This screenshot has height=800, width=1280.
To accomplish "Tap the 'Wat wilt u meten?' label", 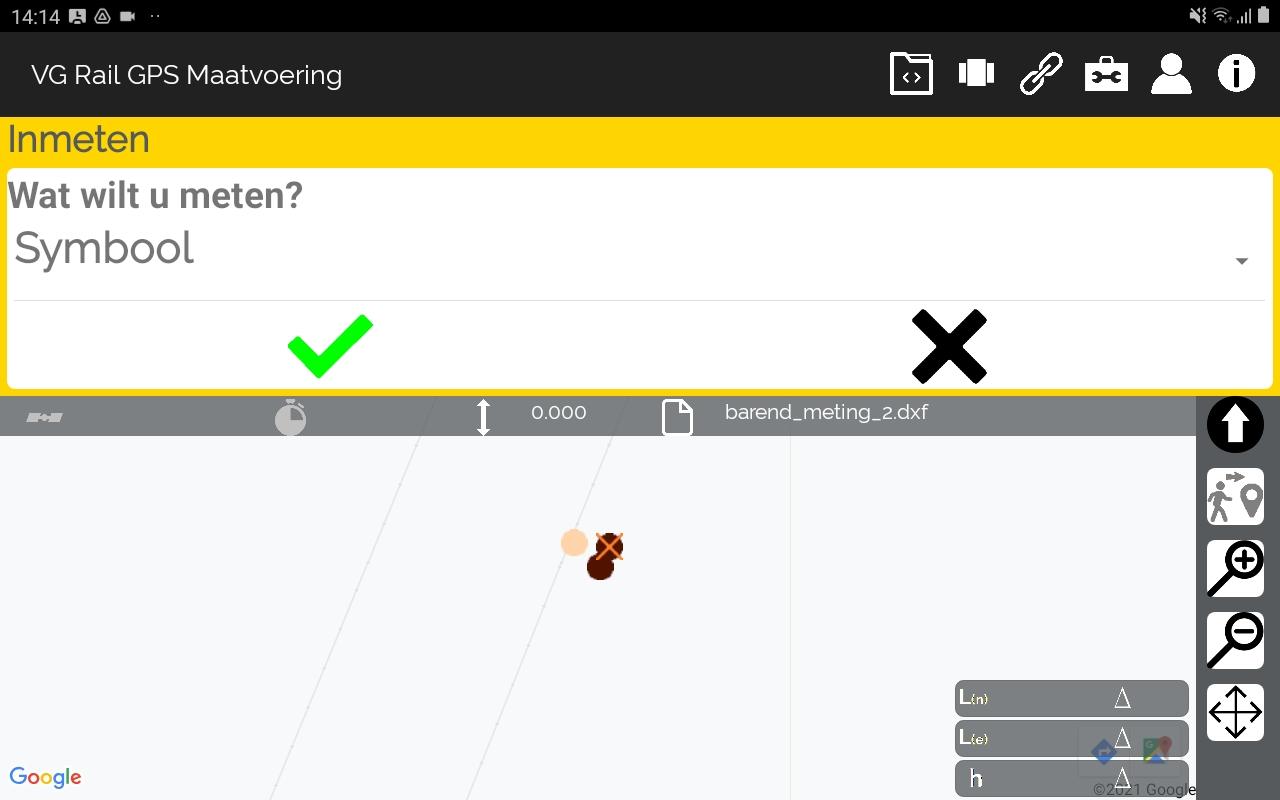I will point(155,195).
